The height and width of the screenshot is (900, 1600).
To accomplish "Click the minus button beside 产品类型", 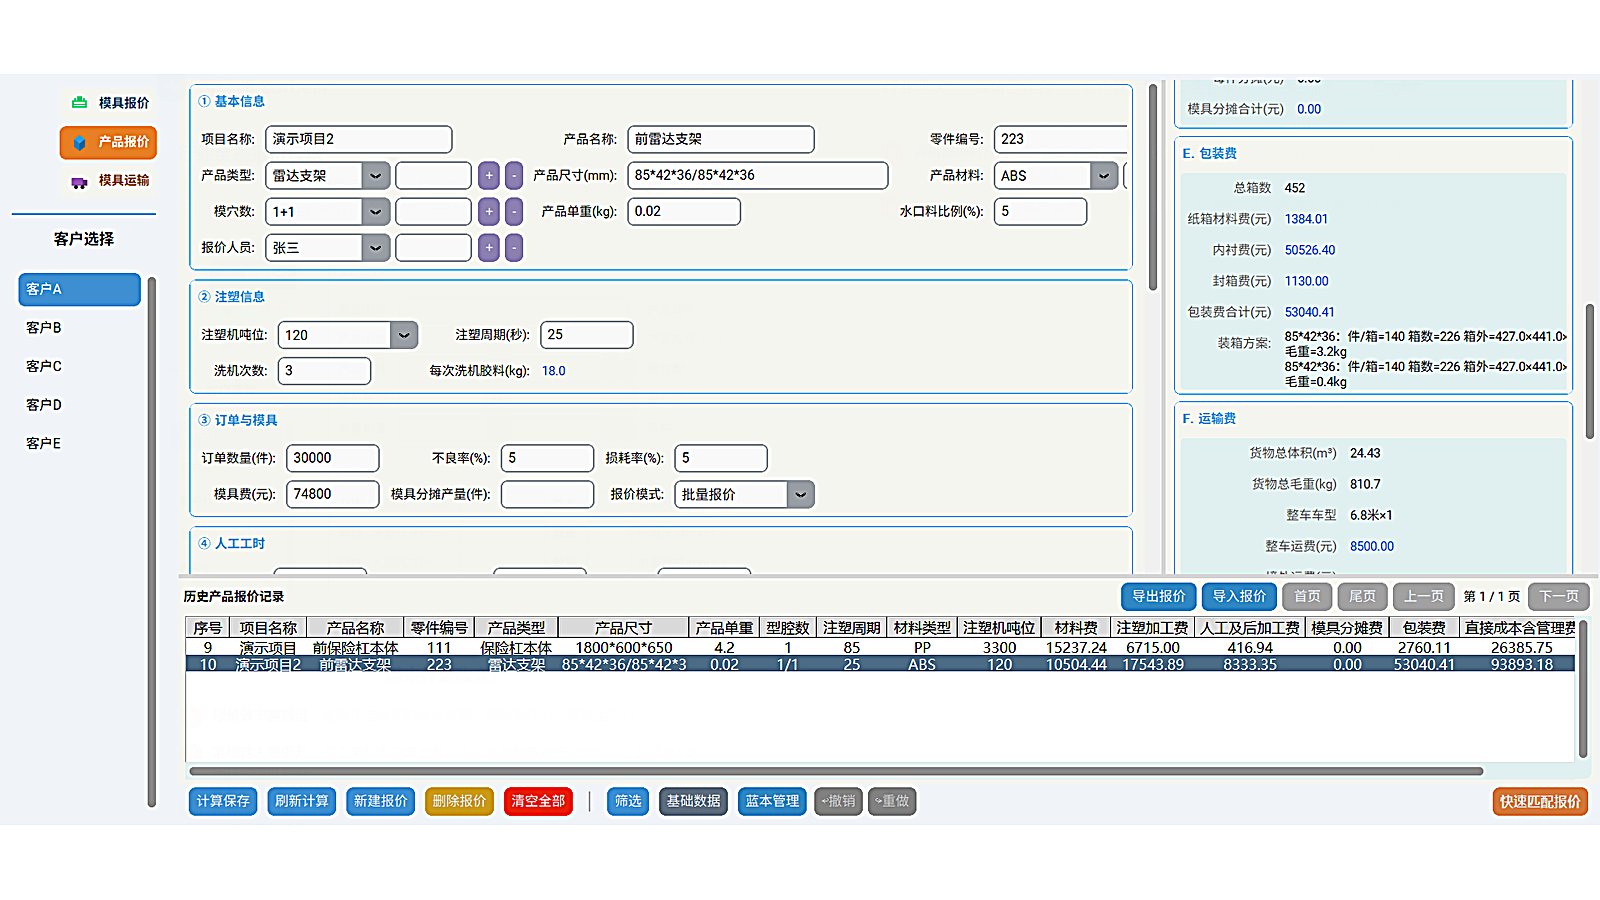I will click(x=514, y=176).
